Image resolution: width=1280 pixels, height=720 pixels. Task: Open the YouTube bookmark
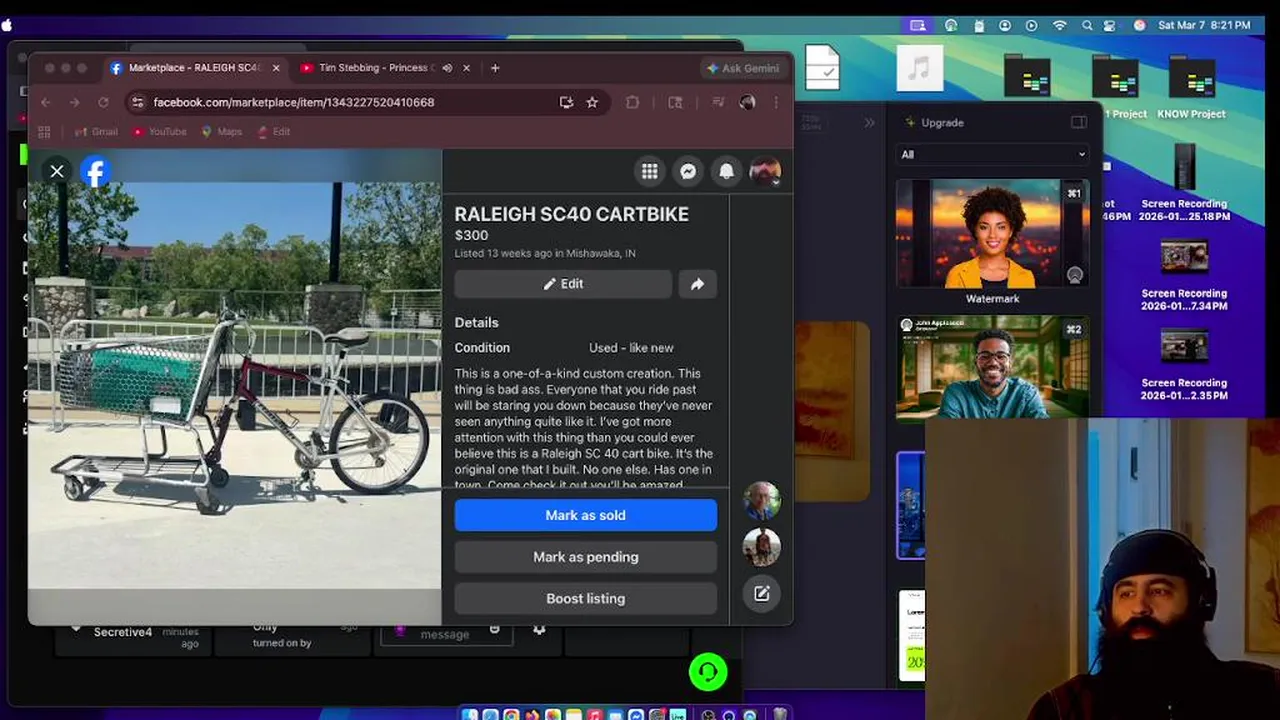159,132
